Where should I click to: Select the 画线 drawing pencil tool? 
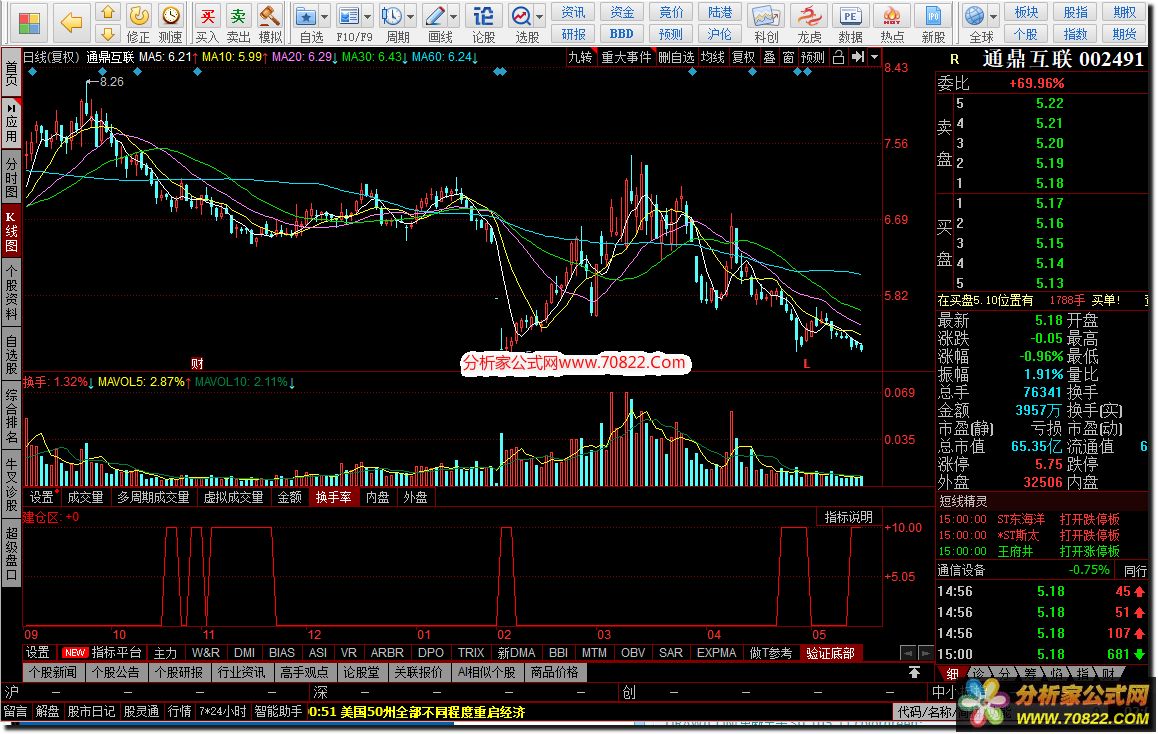click(x=435, y=16)
